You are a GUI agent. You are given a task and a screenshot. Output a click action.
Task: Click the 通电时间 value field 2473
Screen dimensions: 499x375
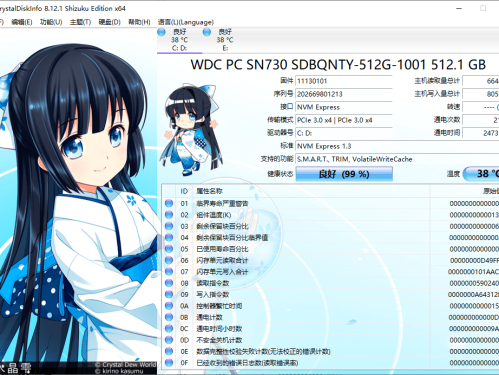pos(481,133)
